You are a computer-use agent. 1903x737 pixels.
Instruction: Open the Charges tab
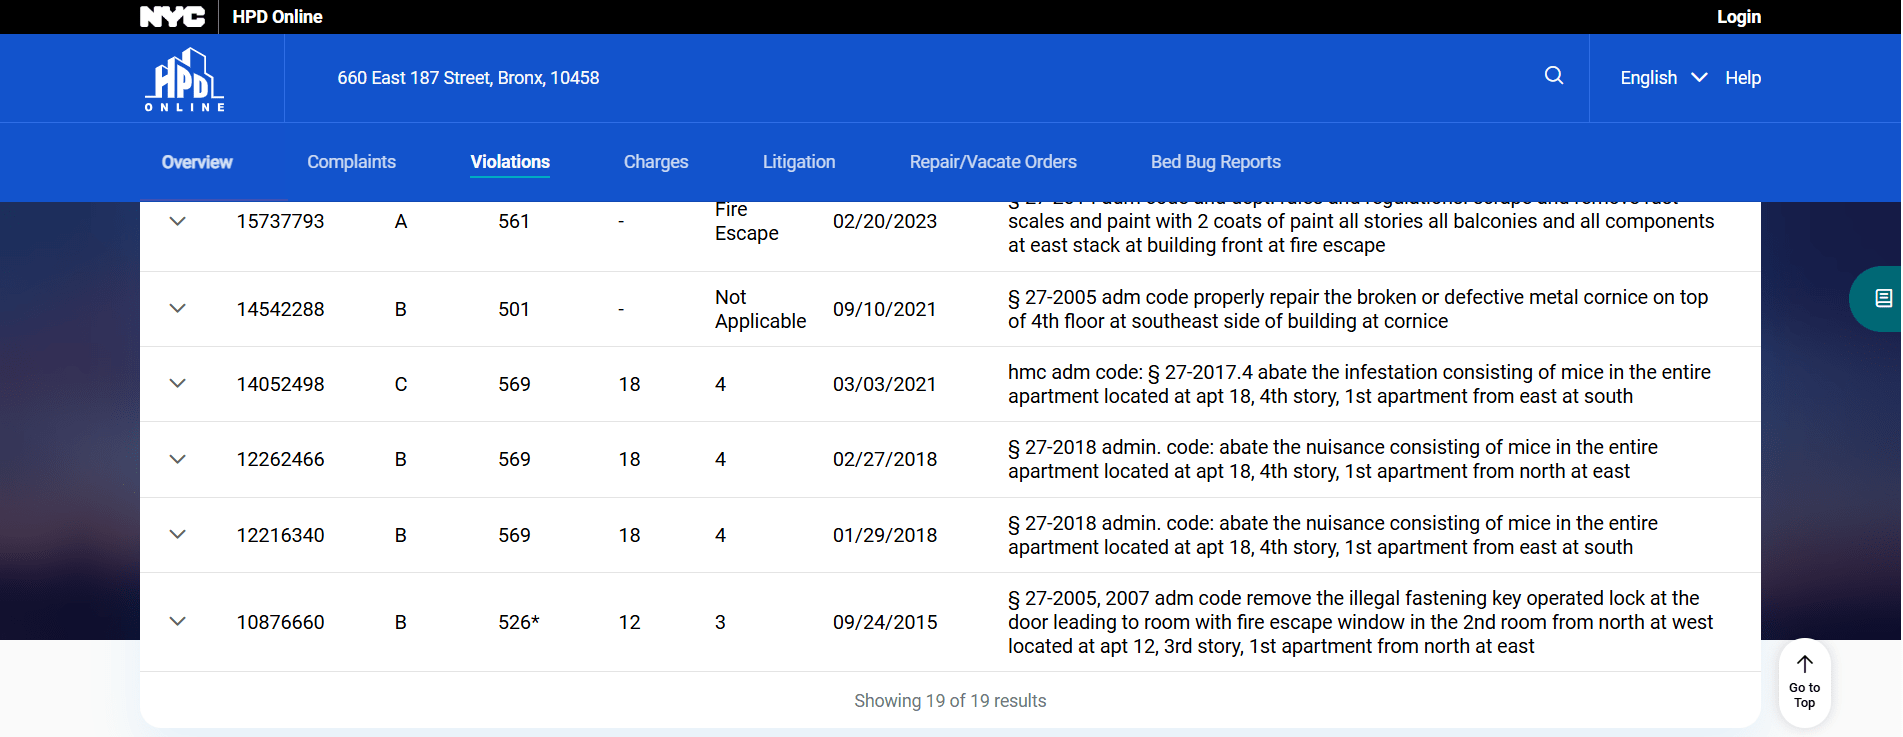[655, 162]
